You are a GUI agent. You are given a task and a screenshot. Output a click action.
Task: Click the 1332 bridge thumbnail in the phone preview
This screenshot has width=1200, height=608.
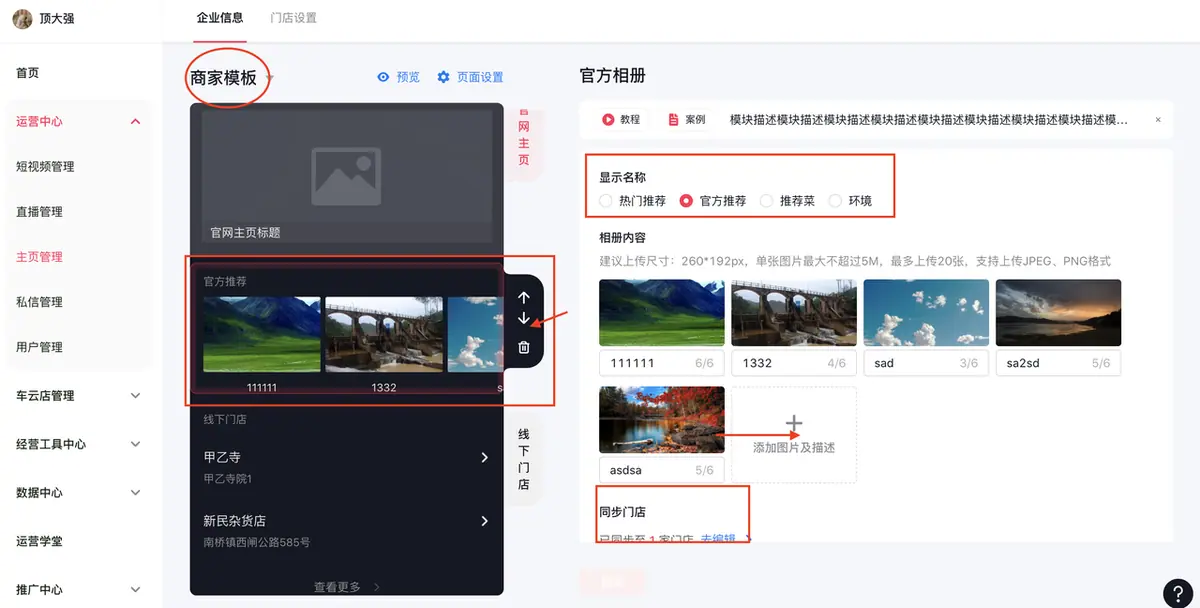(384, 334)
